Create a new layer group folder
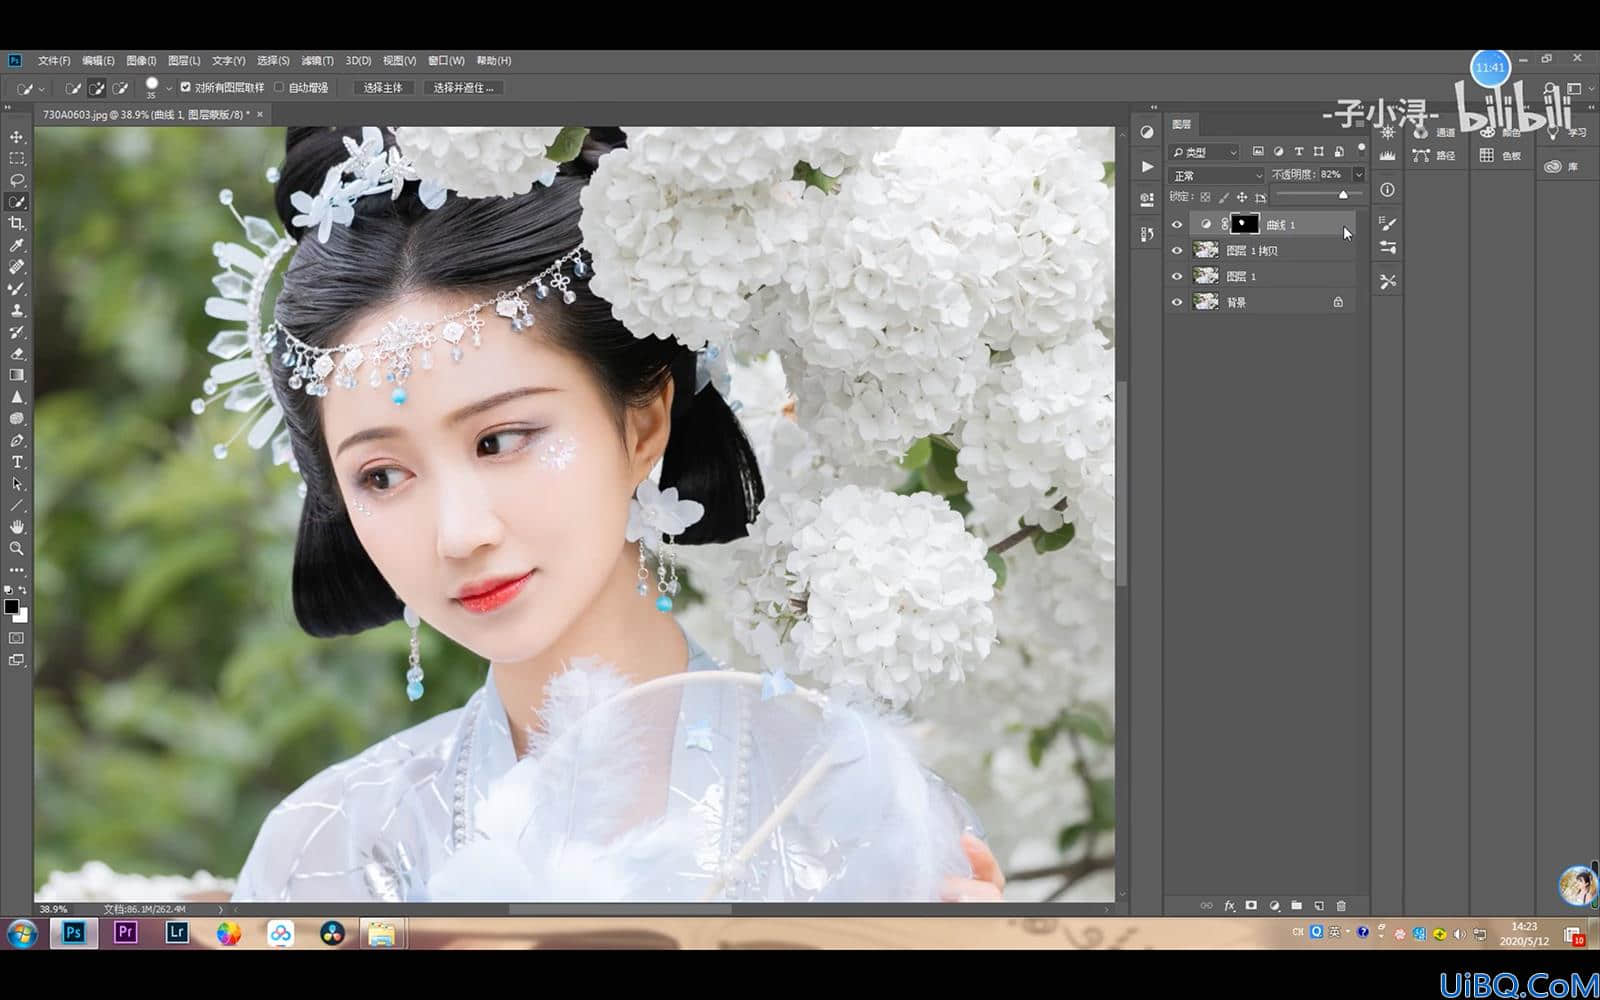 coord(1296,906)
